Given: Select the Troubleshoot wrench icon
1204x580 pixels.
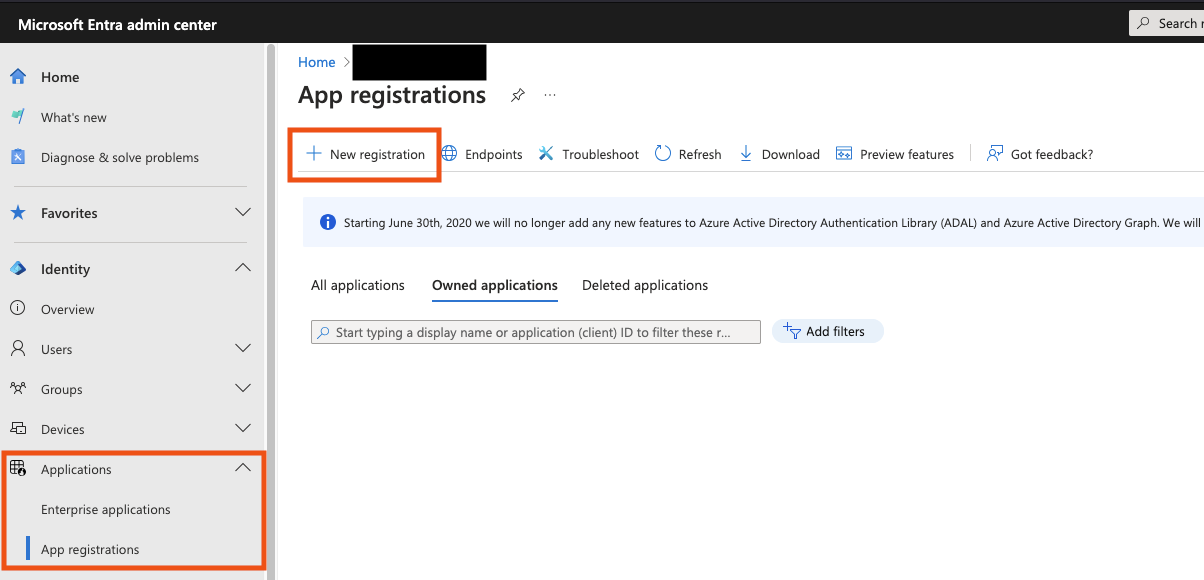Looking at the screenshot, I should [x=546, y=153].
